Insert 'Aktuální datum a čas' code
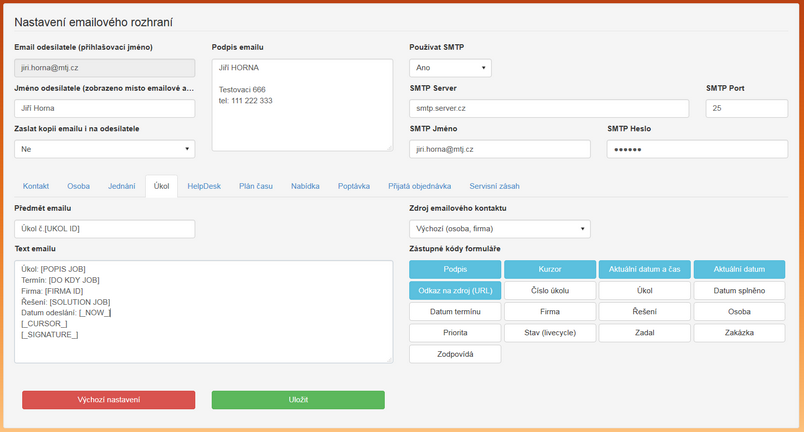Viewport: 804px width, 432px height. click(x=643, y=269)
